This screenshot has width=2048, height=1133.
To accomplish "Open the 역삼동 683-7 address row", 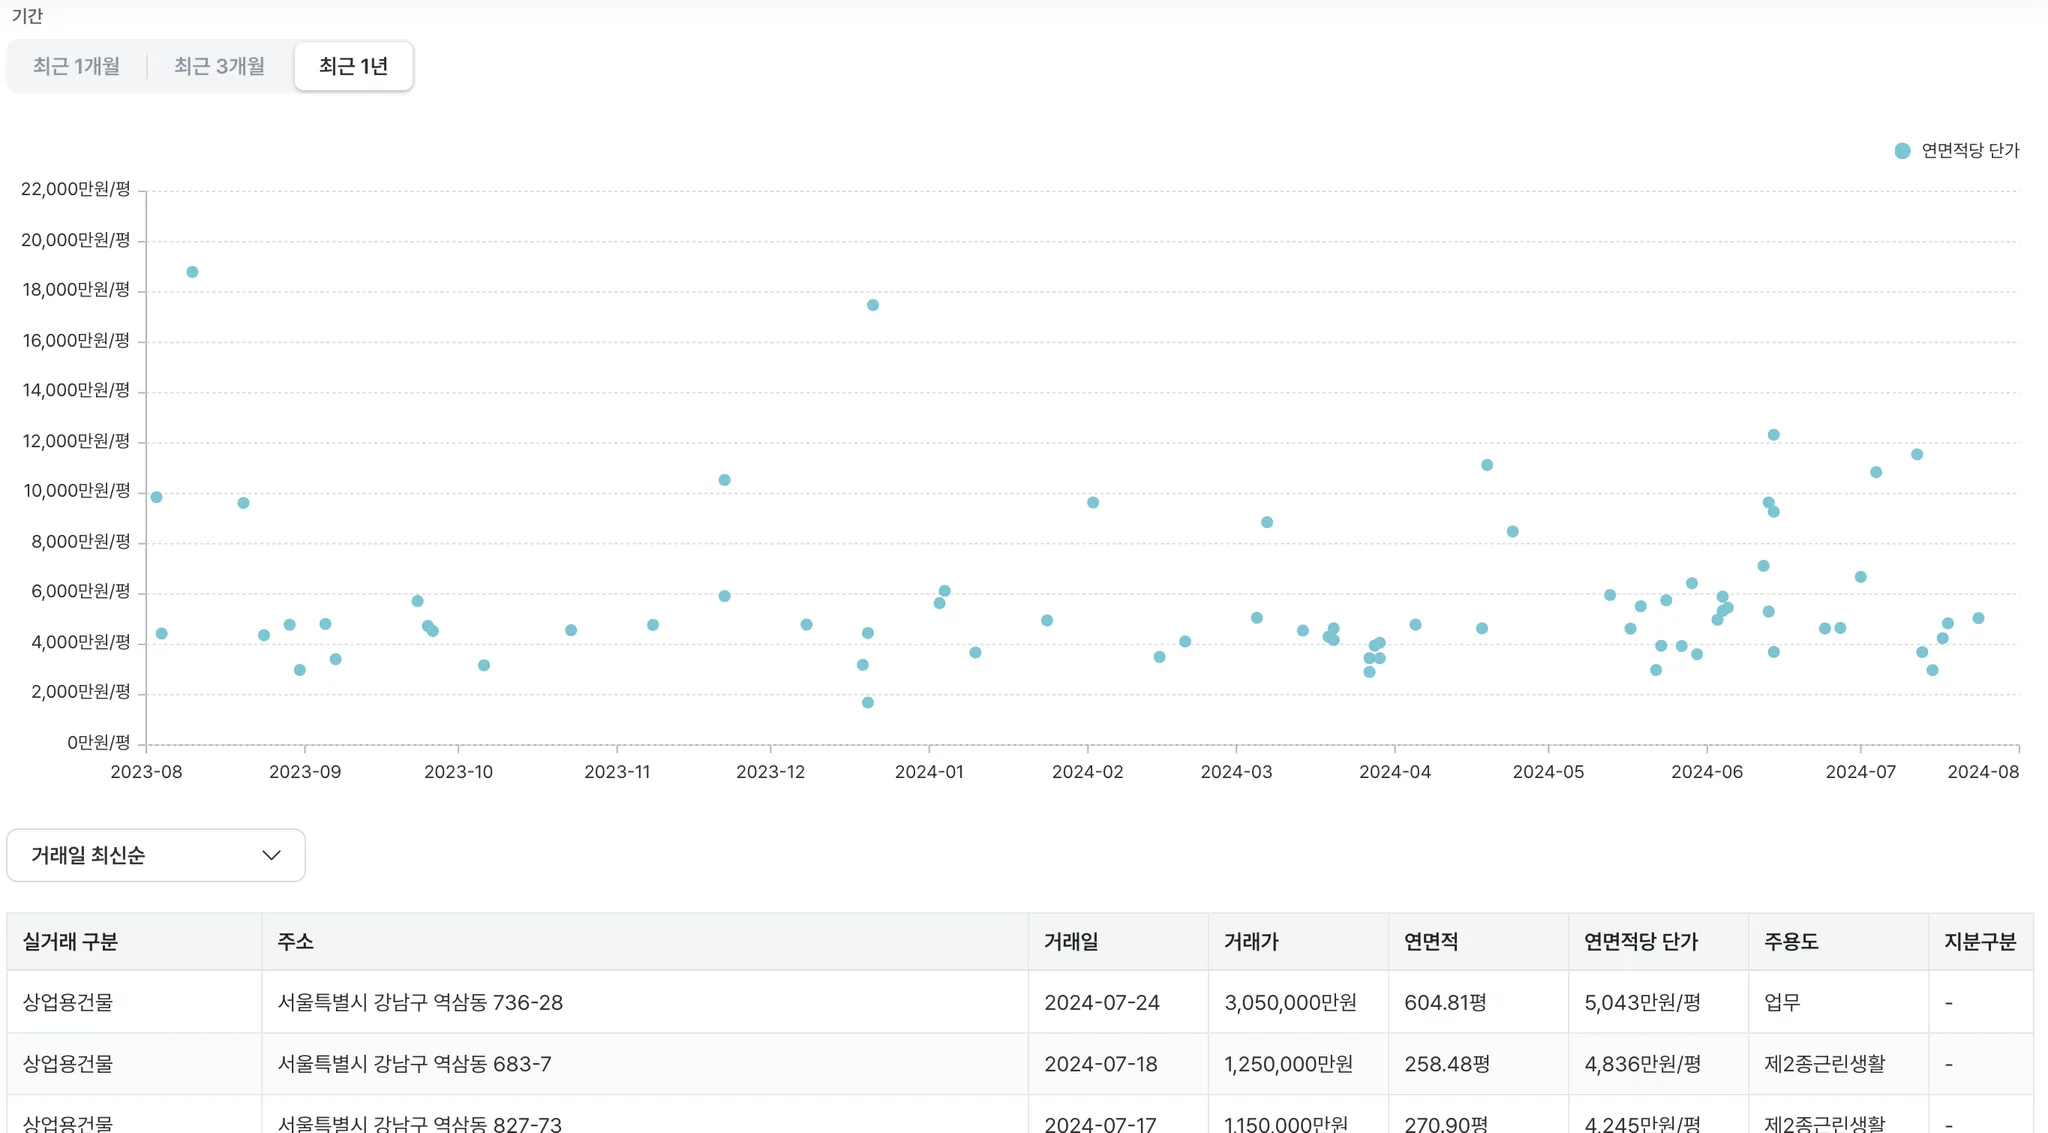I will point(414,1064).
